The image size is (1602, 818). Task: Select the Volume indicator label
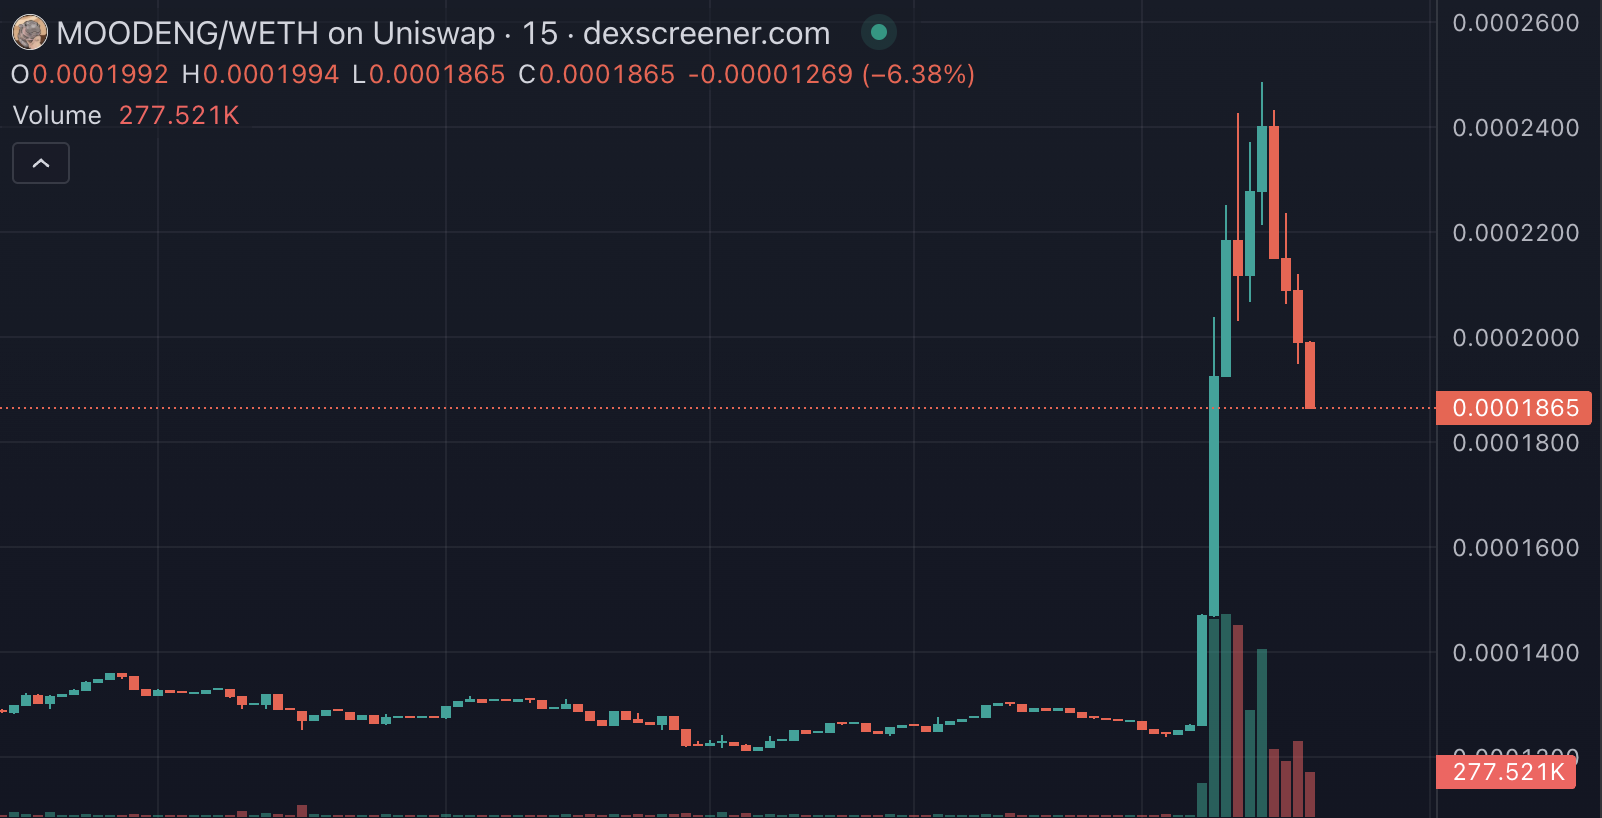tap(57, 115)
